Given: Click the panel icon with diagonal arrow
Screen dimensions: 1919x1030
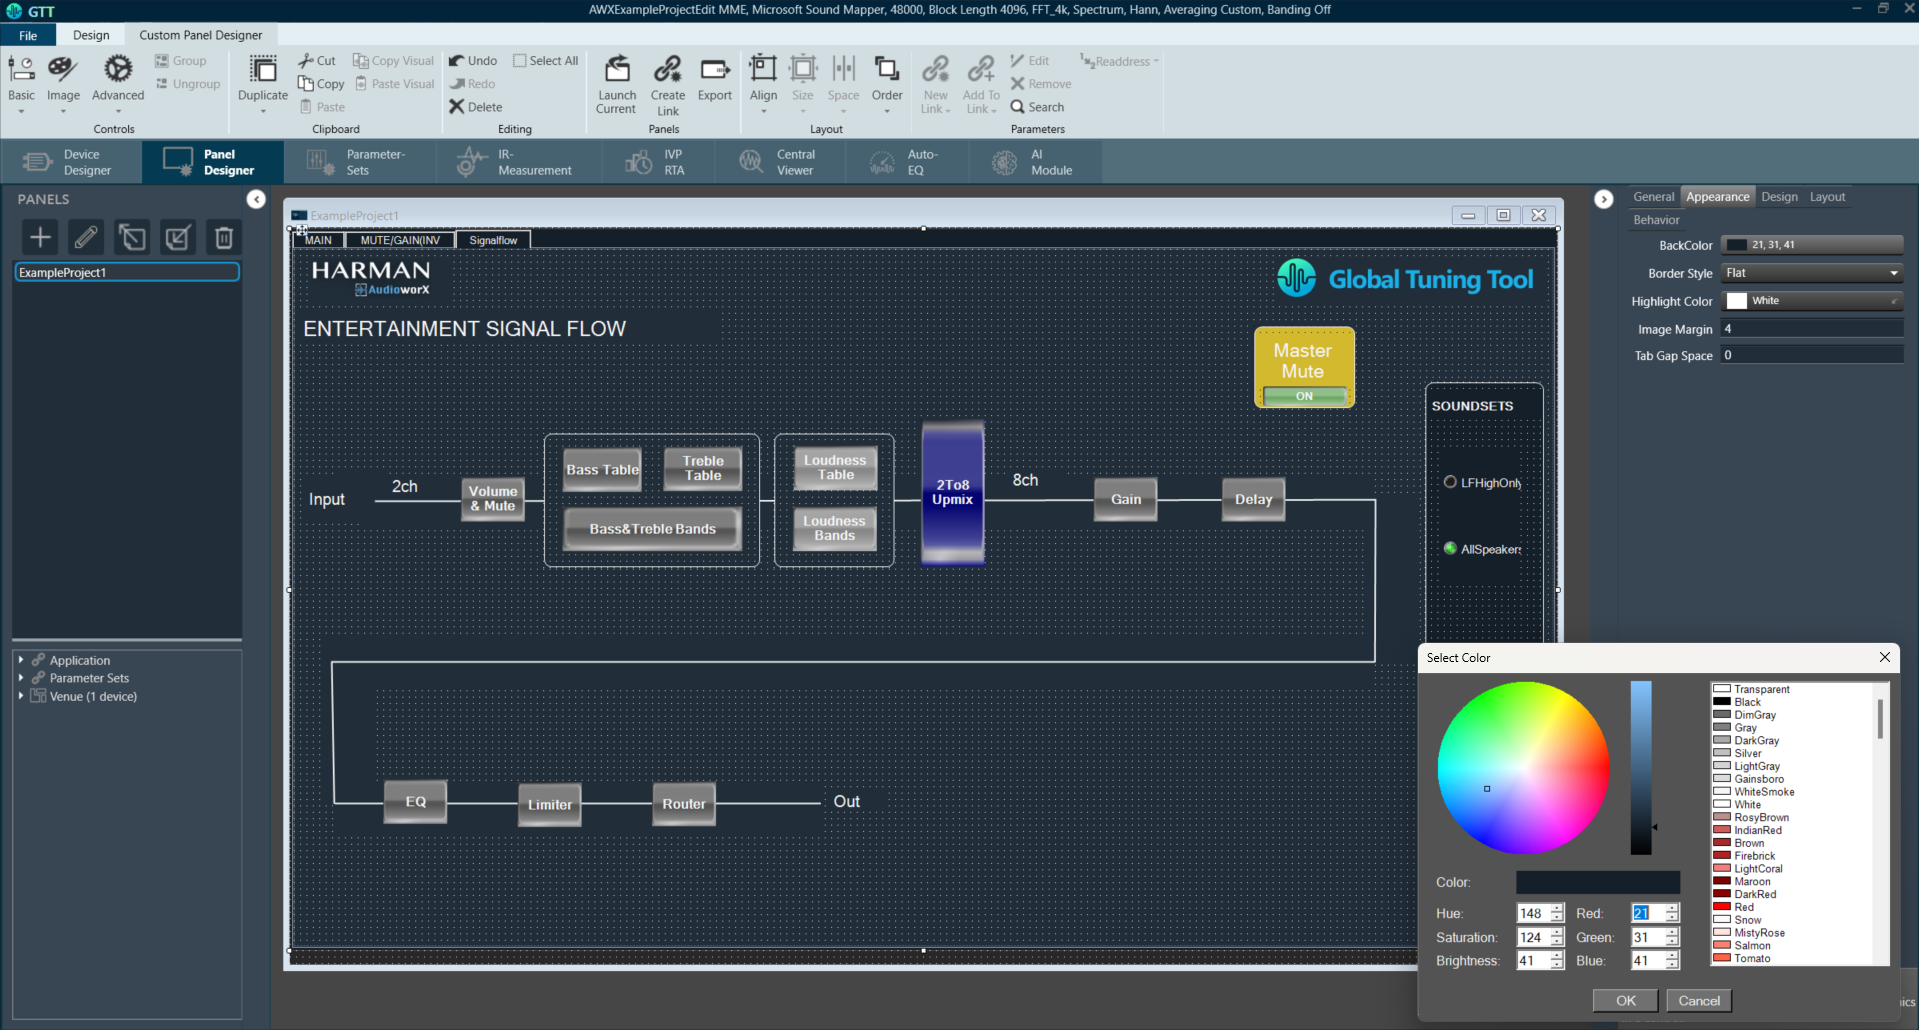Looking at the screenshot, I should pyautogui.click(x=132, y=237).
